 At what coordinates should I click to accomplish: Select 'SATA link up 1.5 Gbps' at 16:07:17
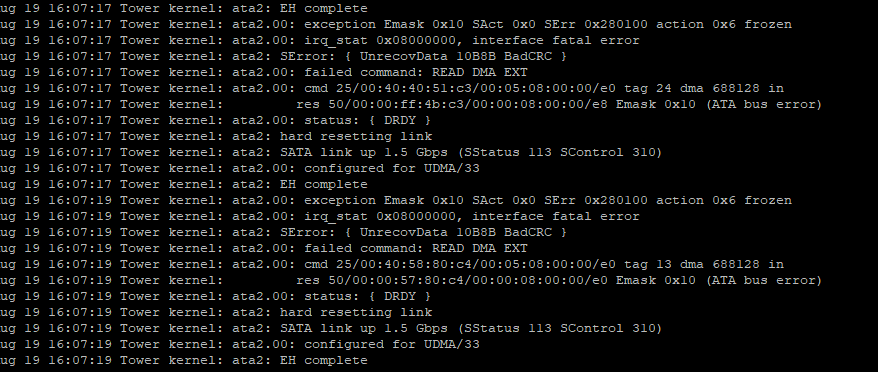(x=363, y=152)
